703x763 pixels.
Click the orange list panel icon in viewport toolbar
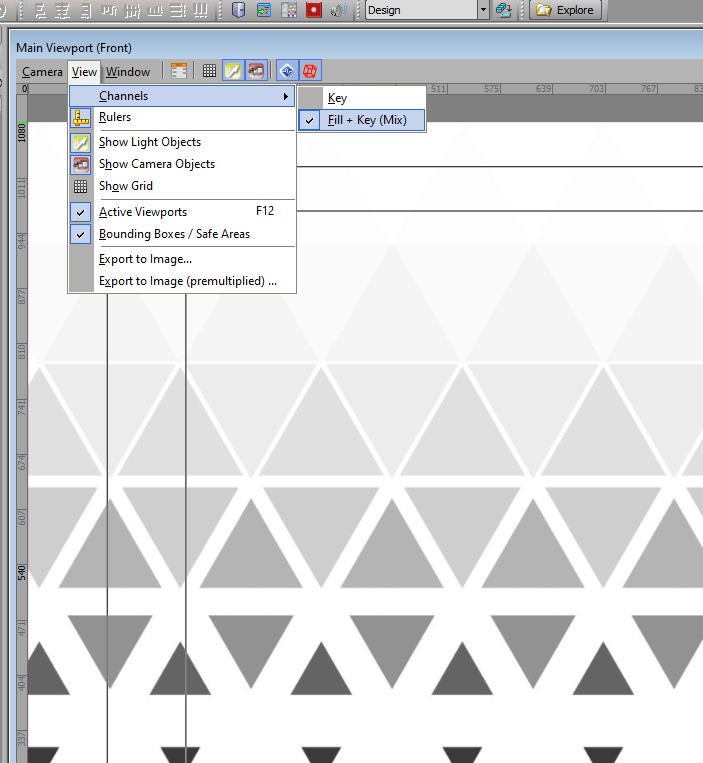click(x=179, y=71)
